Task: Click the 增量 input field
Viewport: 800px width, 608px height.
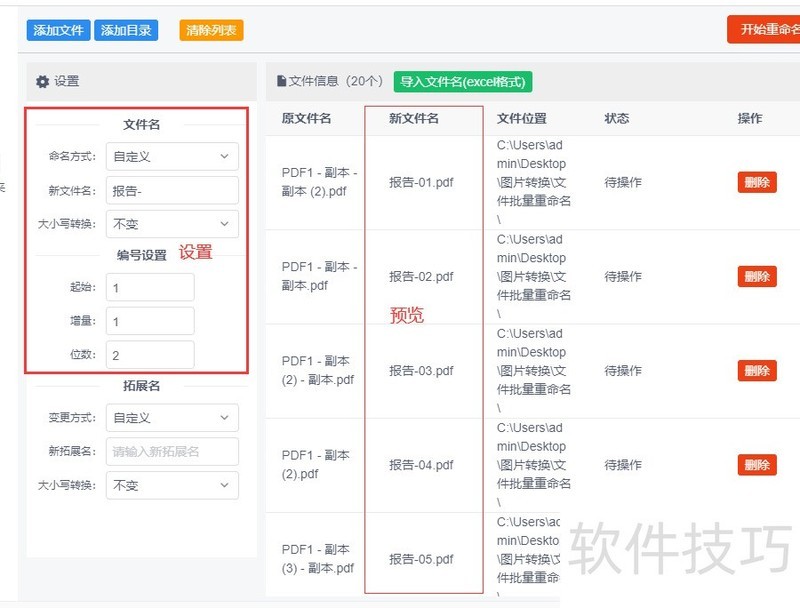Action: coord(150,321)
